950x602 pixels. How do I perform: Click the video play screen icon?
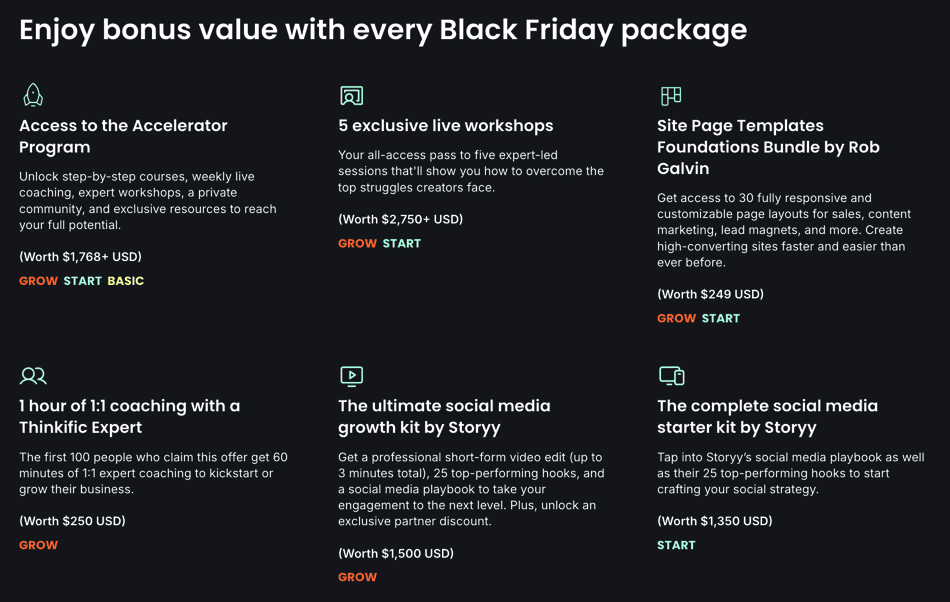coord(351,376)
